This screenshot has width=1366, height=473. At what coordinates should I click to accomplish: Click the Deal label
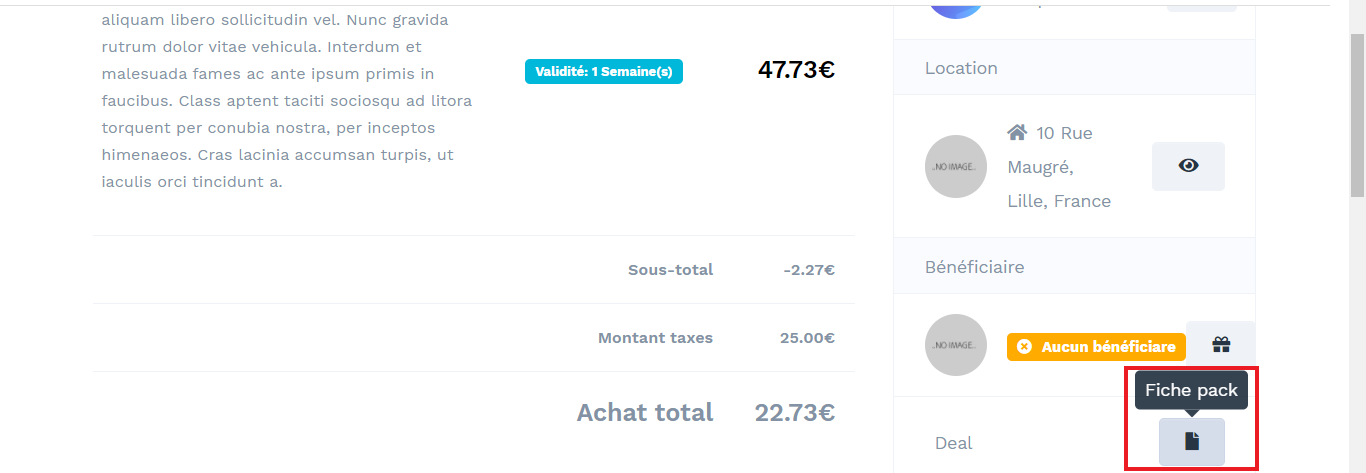click(954, 443)
